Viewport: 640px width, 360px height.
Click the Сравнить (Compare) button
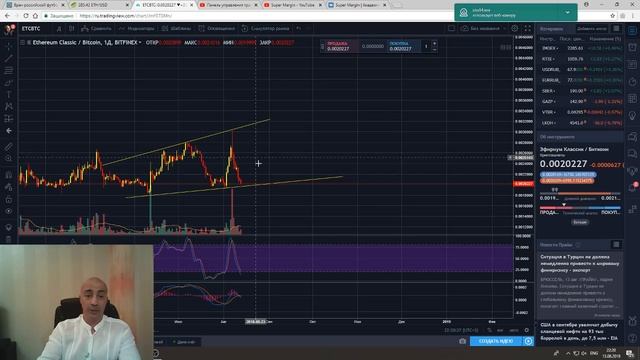click(x=96, y=29)
